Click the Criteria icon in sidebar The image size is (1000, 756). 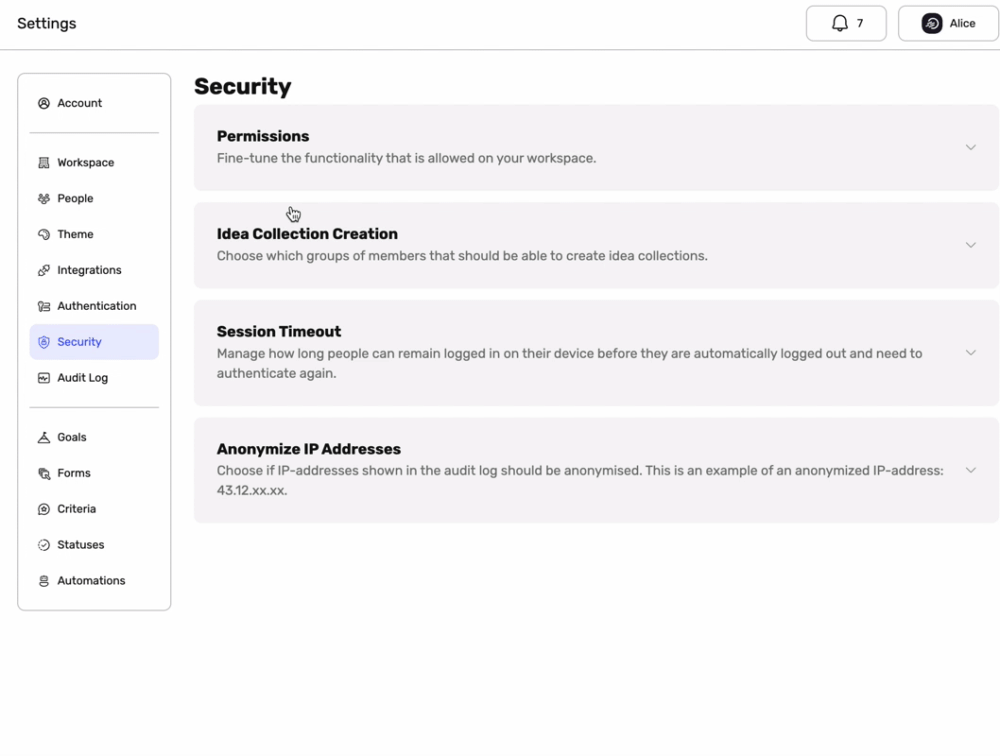pos(43,509)
